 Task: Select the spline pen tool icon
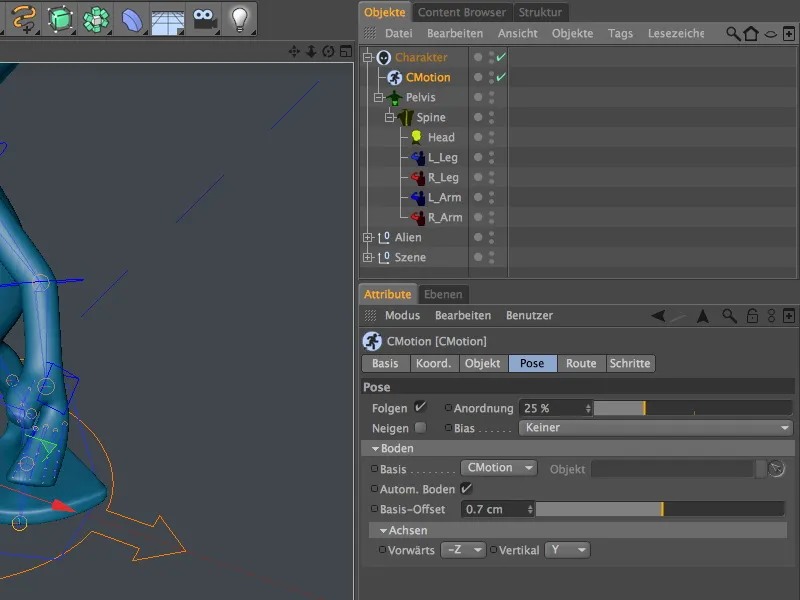(x=23, y=18)
